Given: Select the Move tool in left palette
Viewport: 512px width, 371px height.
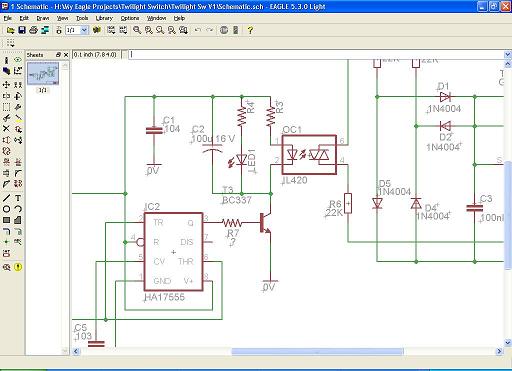Looking at the screenshot, I should tap(6, 85).
